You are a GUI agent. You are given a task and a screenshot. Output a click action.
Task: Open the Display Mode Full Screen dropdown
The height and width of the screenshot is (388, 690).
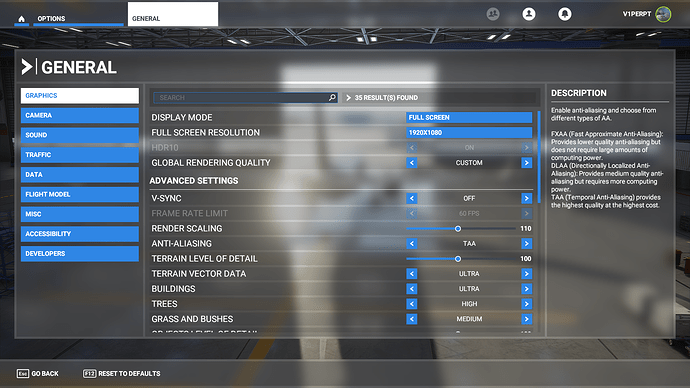pos(469,117)
